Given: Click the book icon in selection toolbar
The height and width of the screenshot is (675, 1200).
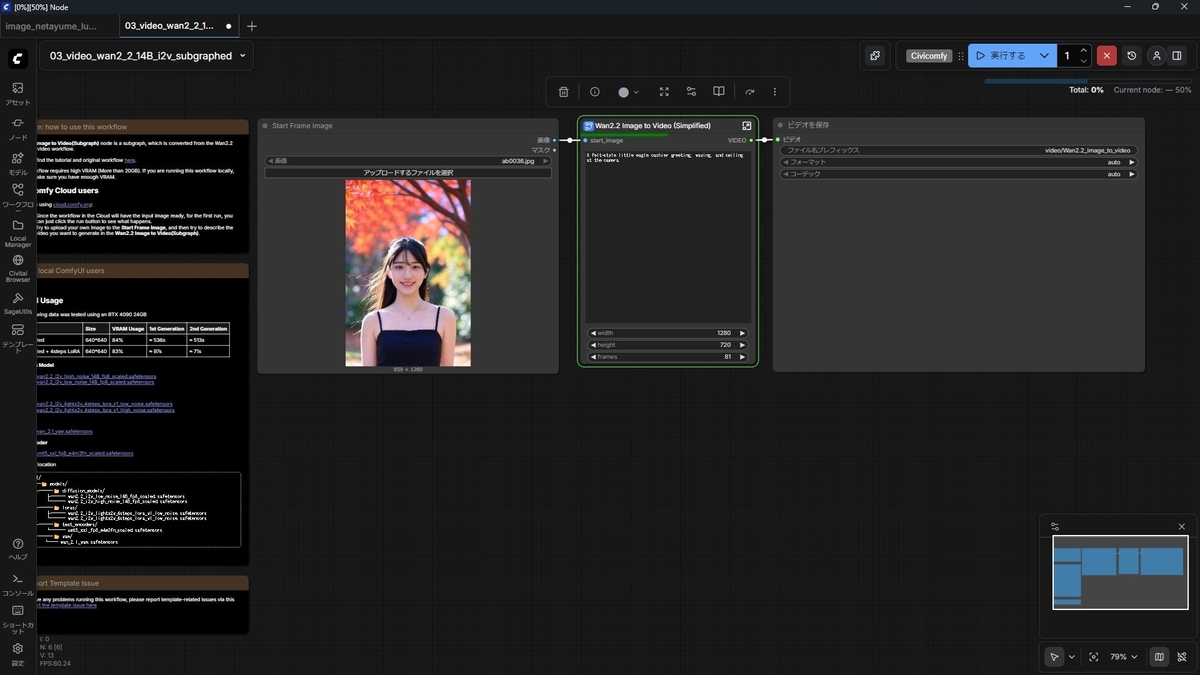Looking at the screenshot, I should (x=719, y=92).
